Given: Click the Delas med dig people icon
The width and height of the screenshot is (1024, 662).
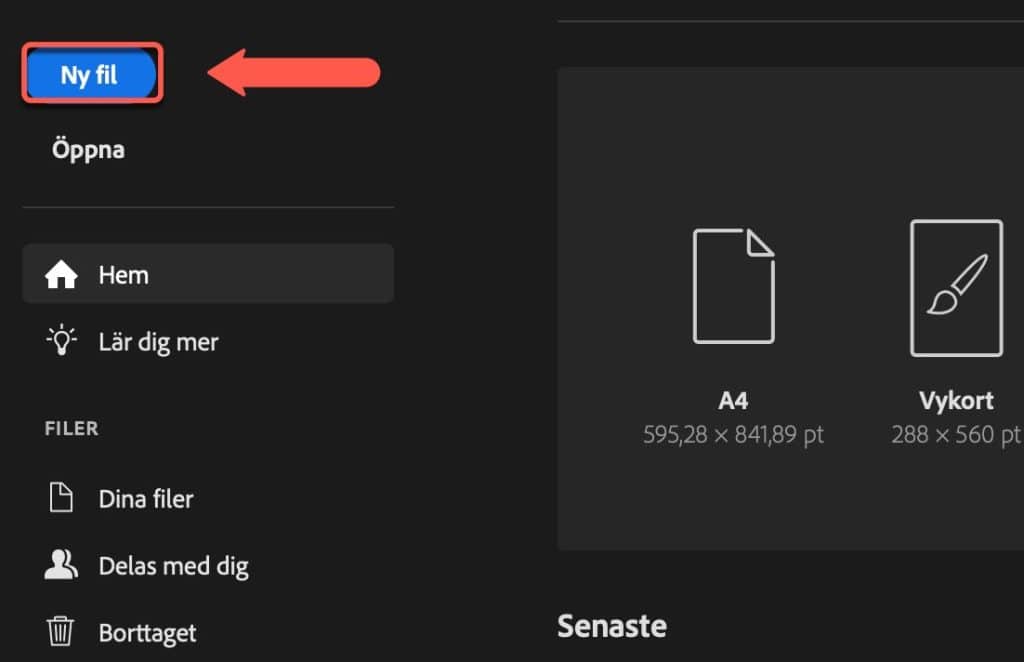Looking at the screenshot, I should (x=61, y=565).
